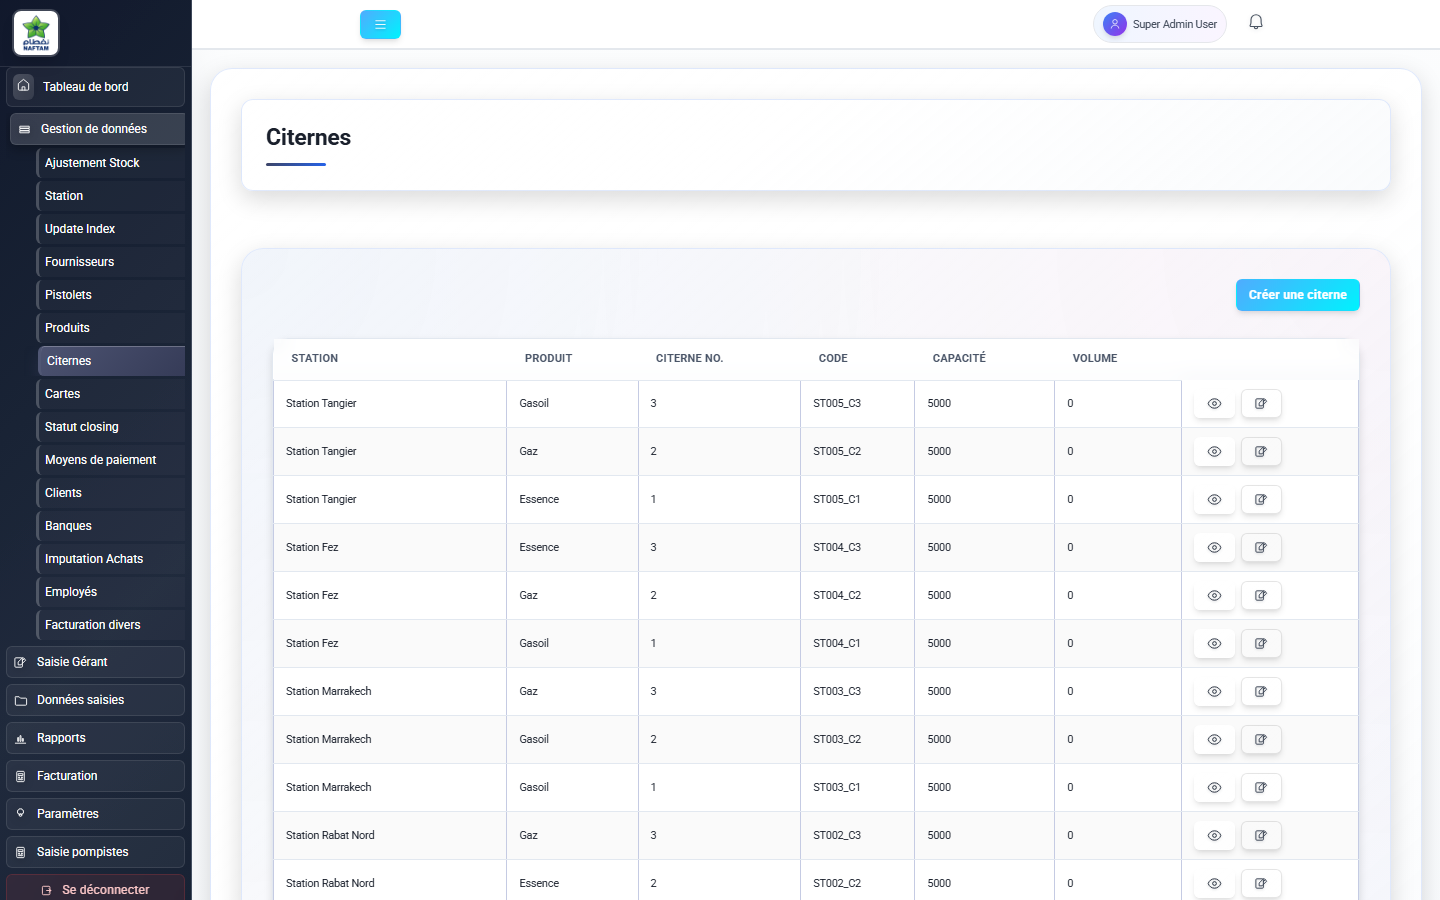
Task: View details of citerne ST005_C2
Action: (x=1214, y=452)
